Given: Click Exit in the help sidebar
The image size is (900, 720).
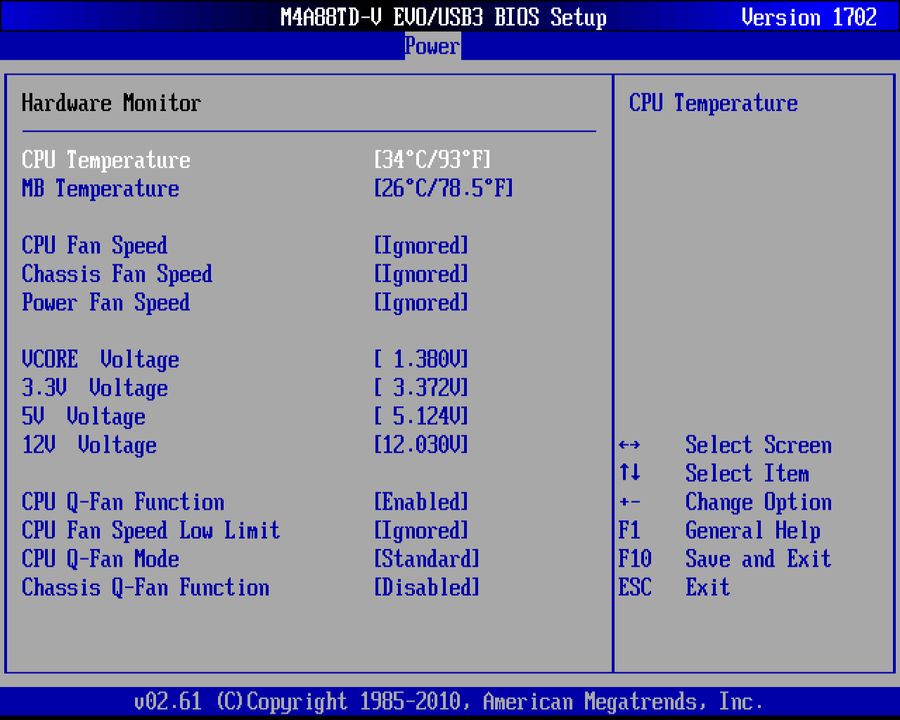Looking at the screenshot, I should click(x=707, y=588).
